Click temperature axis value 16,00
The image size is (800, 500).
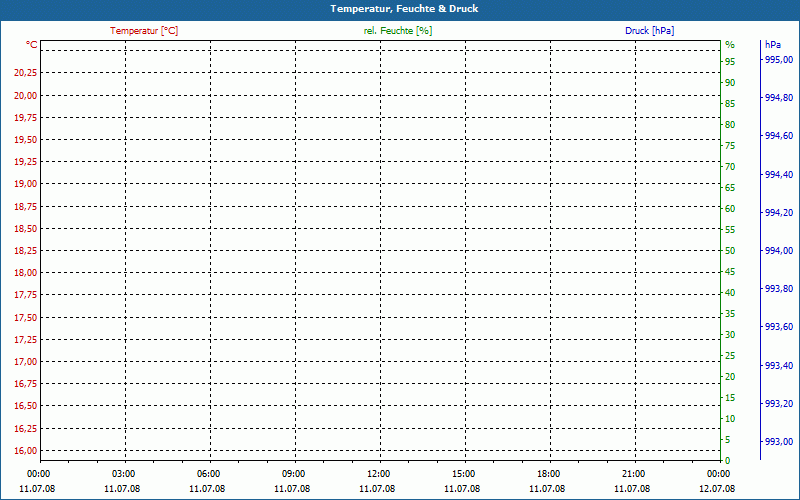(26, 451)
